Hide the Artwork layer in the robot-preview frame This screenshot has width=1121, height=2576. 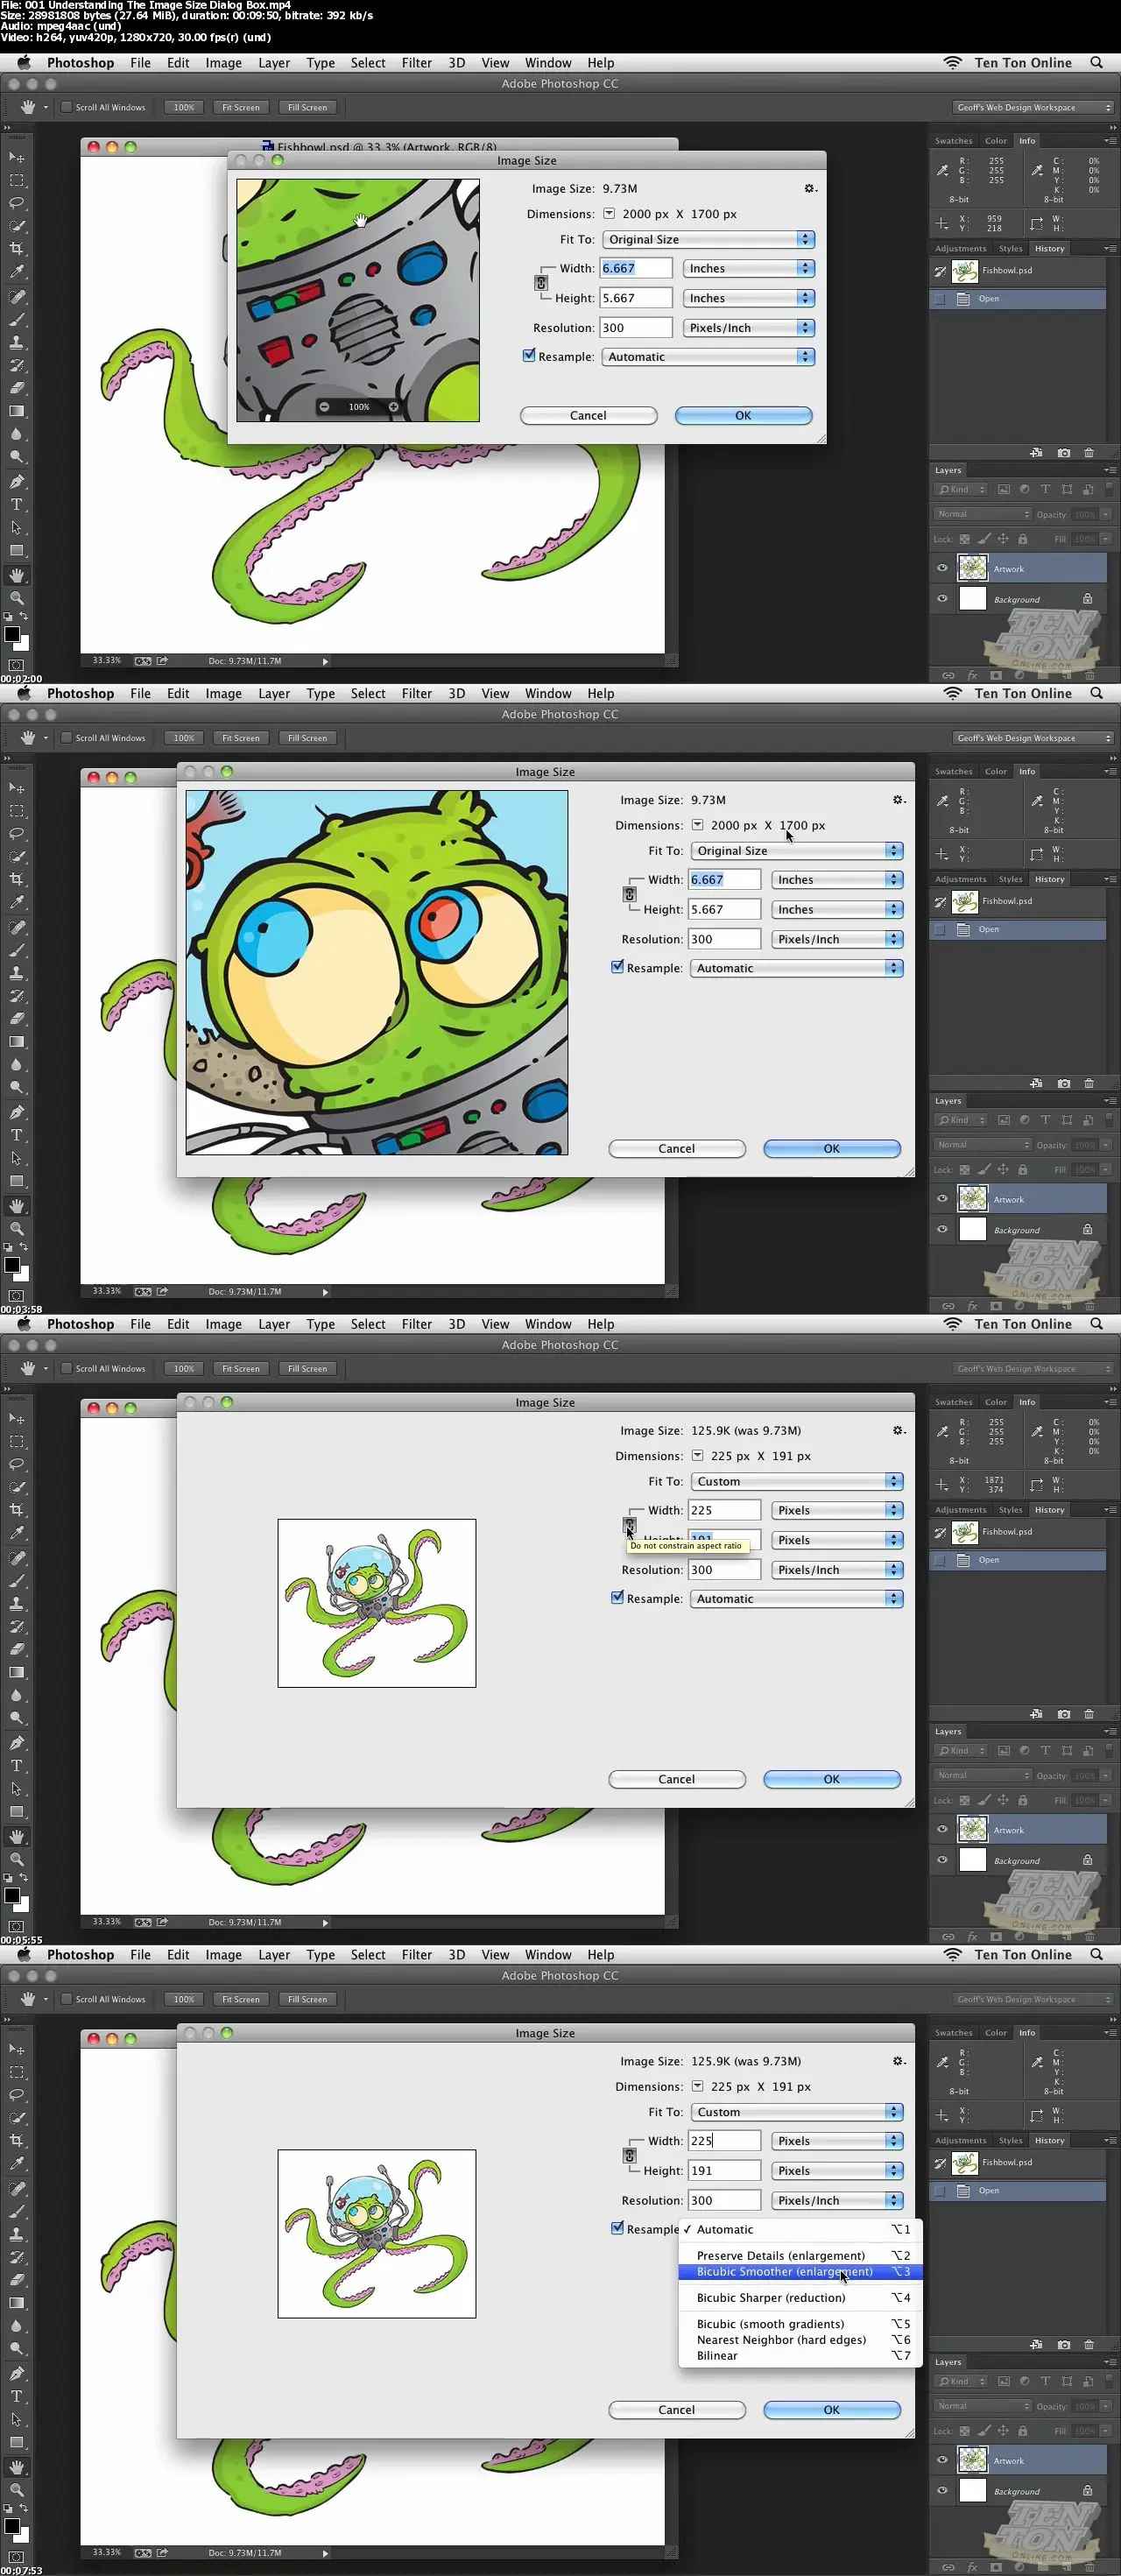[942, 568]
